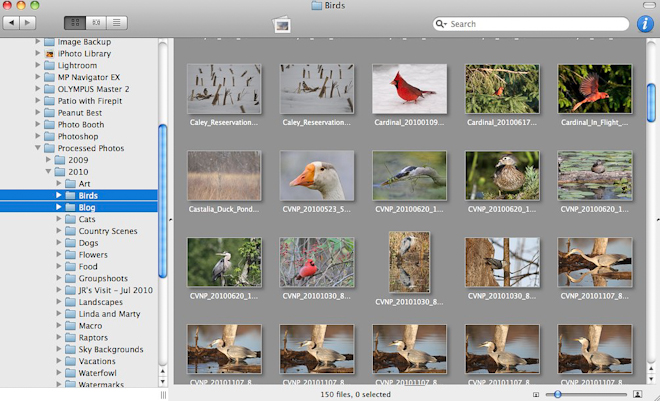This screenshot has width=660, height=401.
Task: Click small thumbnail size icon
Action: pos(536,395)
